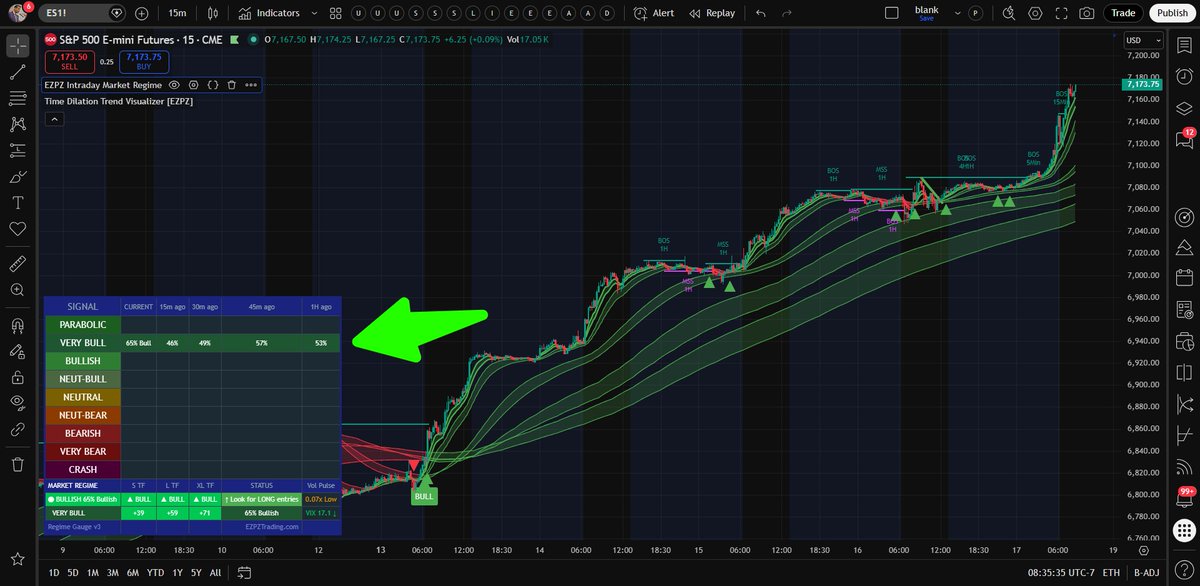Enter fullscreen mode
Viewport: 1200px width, 586px height.
point(1060,13)
